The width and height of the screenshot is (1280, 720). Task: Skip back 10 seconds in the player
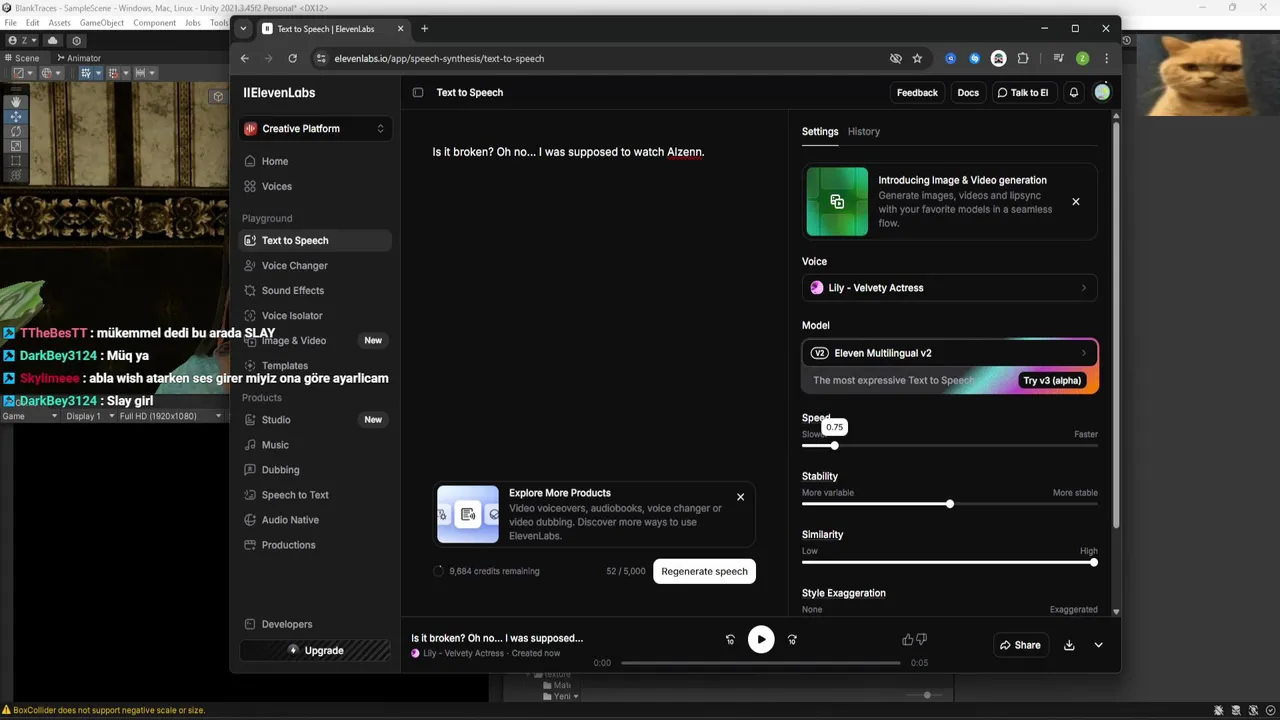coord(730,639)
